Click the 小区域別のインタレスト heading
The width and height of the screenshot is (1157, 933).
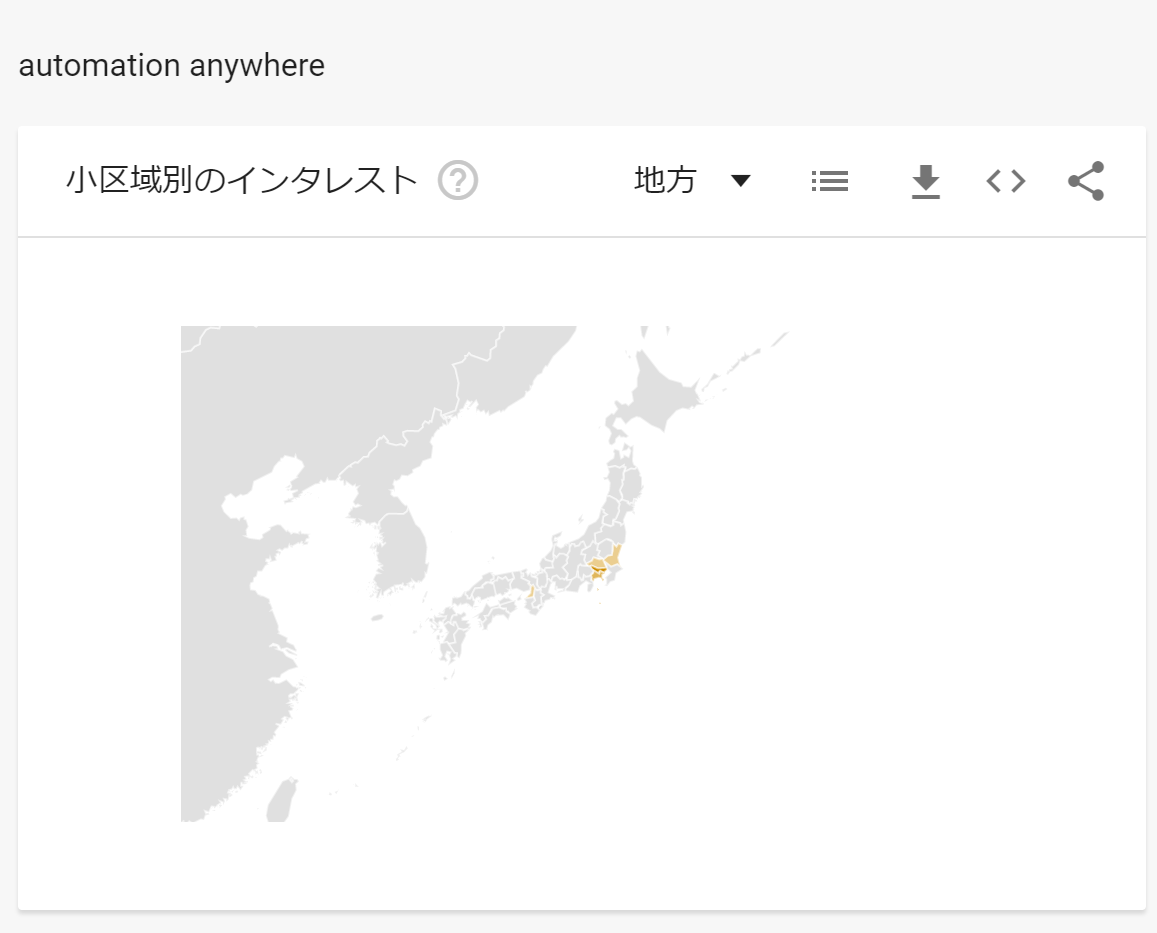242,181
